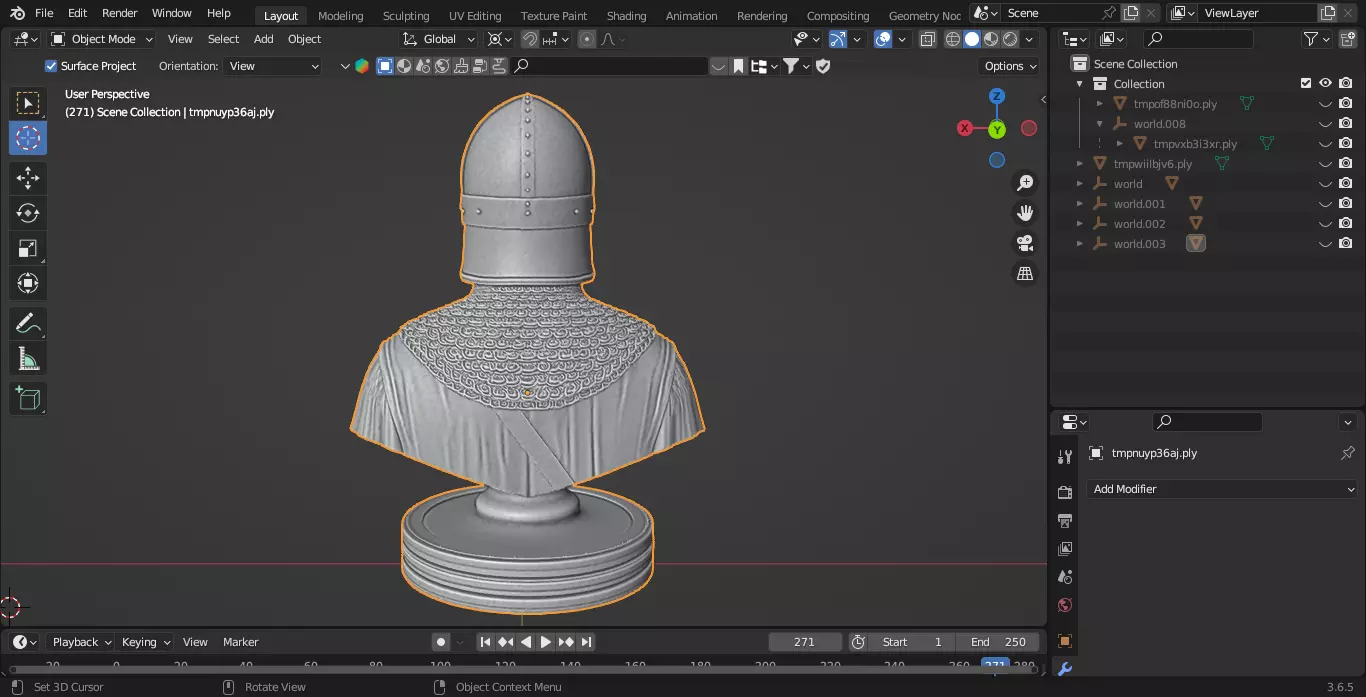Open the Playback dropdown in the timeline

(x=81, y=642)
